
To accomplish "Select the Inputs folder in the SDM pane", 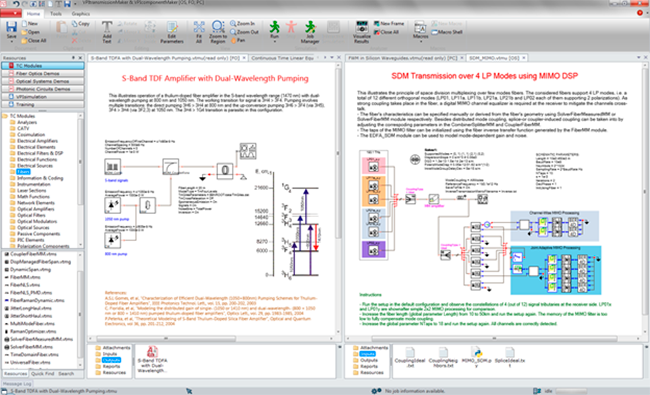I will 367,354.
